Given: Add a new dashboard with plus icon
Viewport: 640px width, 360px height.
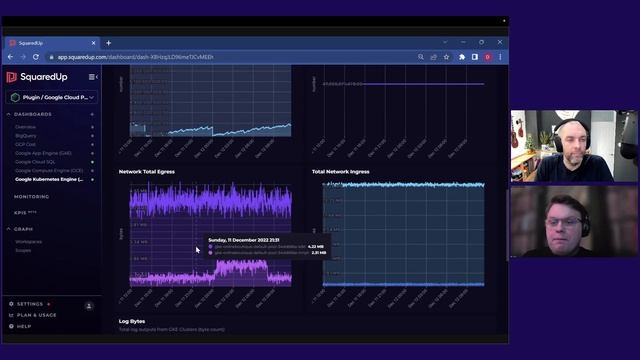Looking at the screenshot, I should click(x=92, y=114).
